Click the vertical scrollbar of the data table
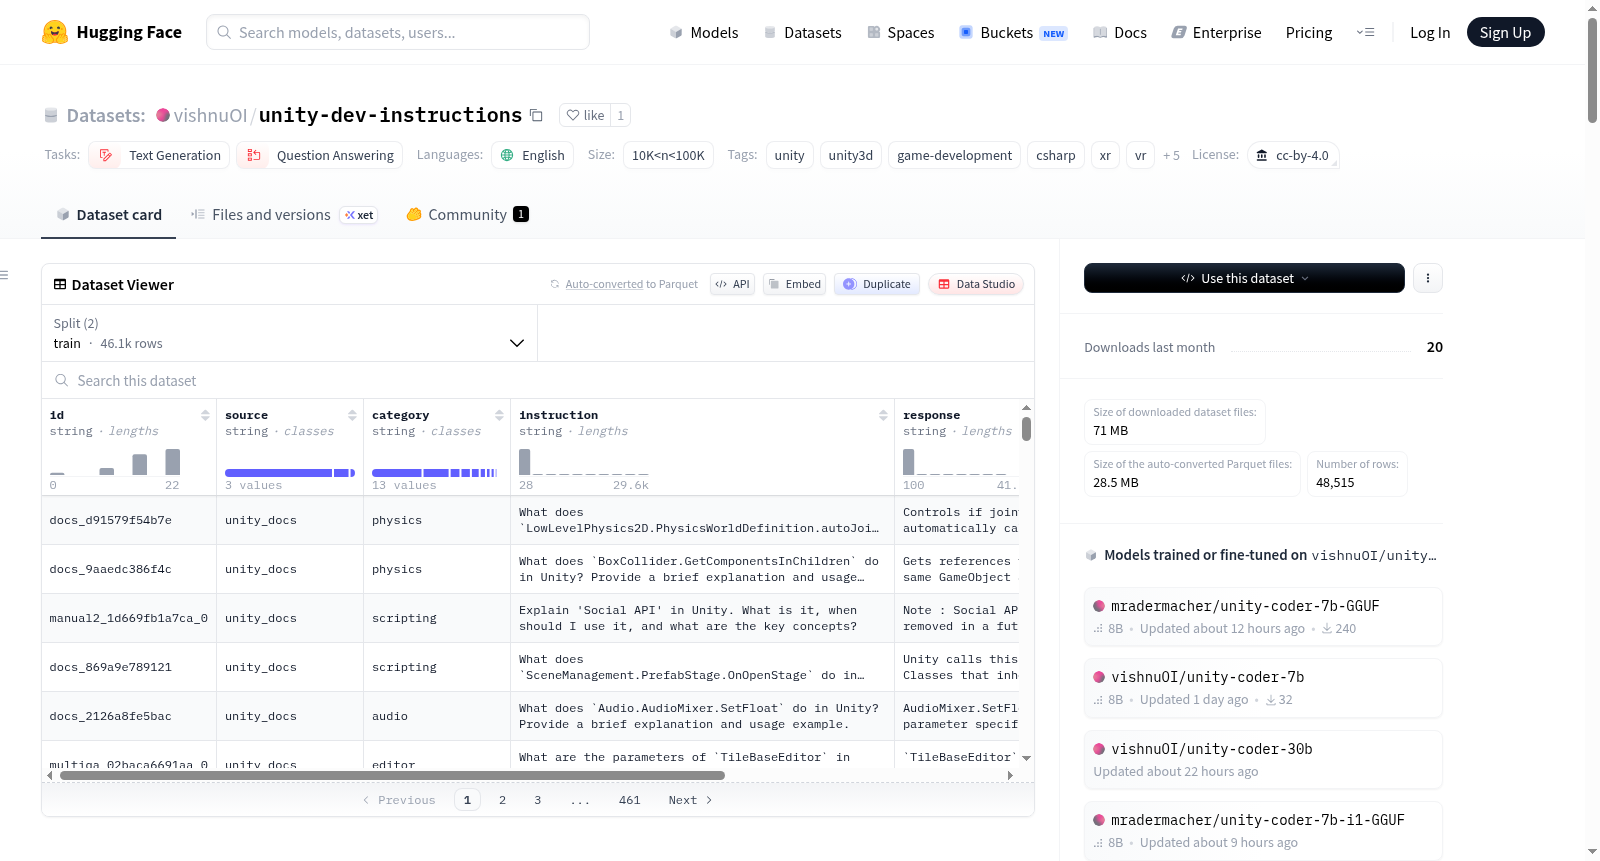Viewport: 1600px width, 861px height. click(x=1026, y=429)
